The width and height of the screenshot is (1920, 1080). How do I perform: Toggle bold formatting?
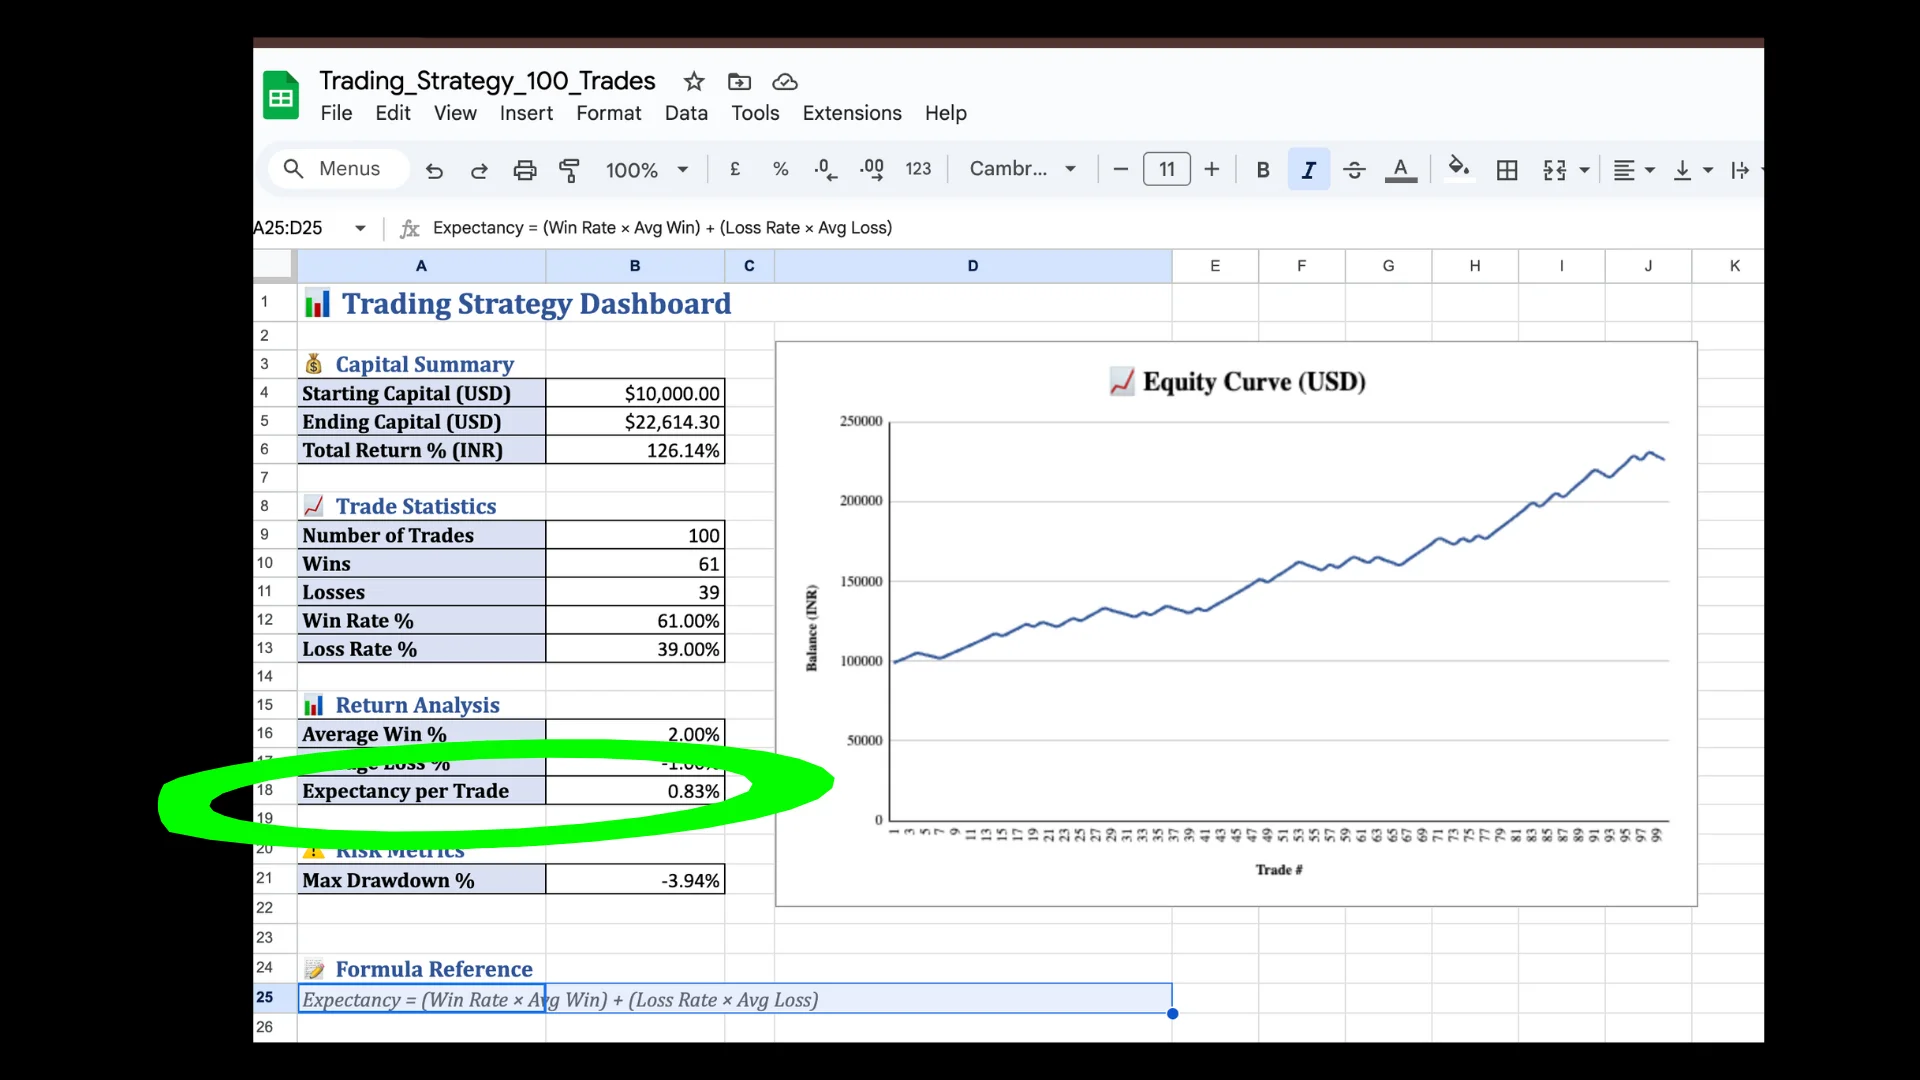(x=1263, y=170)
